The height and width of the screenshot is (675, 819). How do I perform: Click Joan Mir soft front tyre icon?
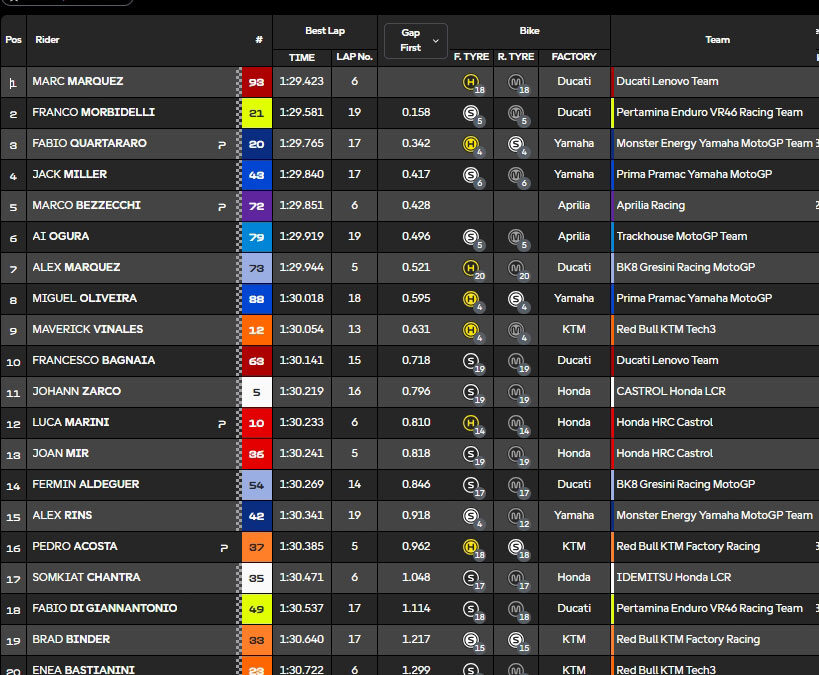tap(471, 453)
